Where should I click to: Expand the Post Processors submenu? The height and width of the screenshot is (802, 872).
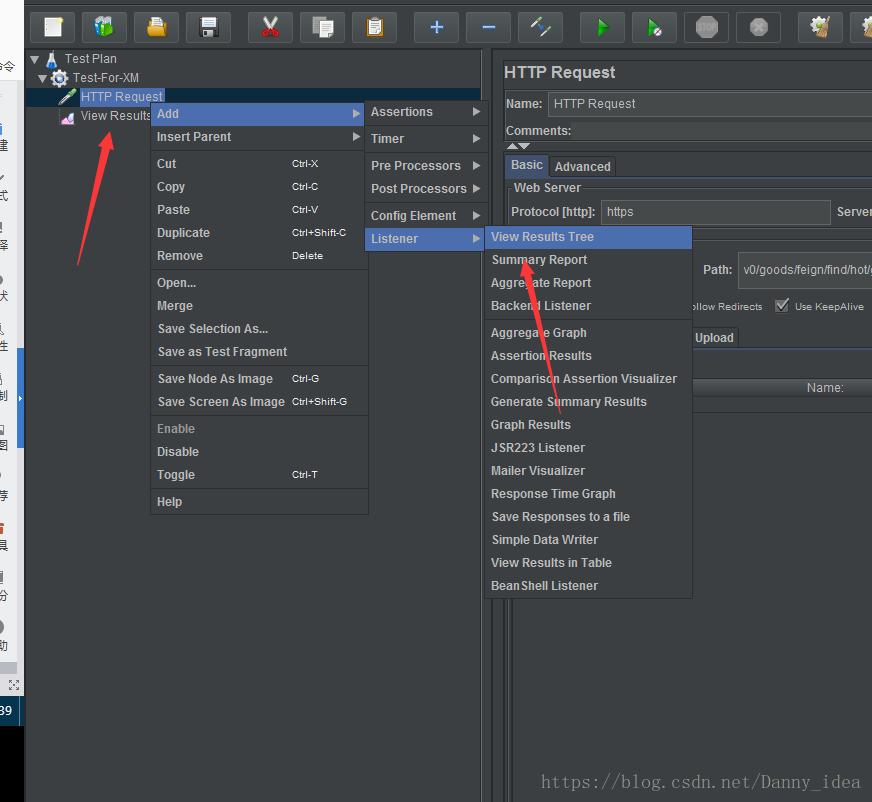tap(426, 189)
